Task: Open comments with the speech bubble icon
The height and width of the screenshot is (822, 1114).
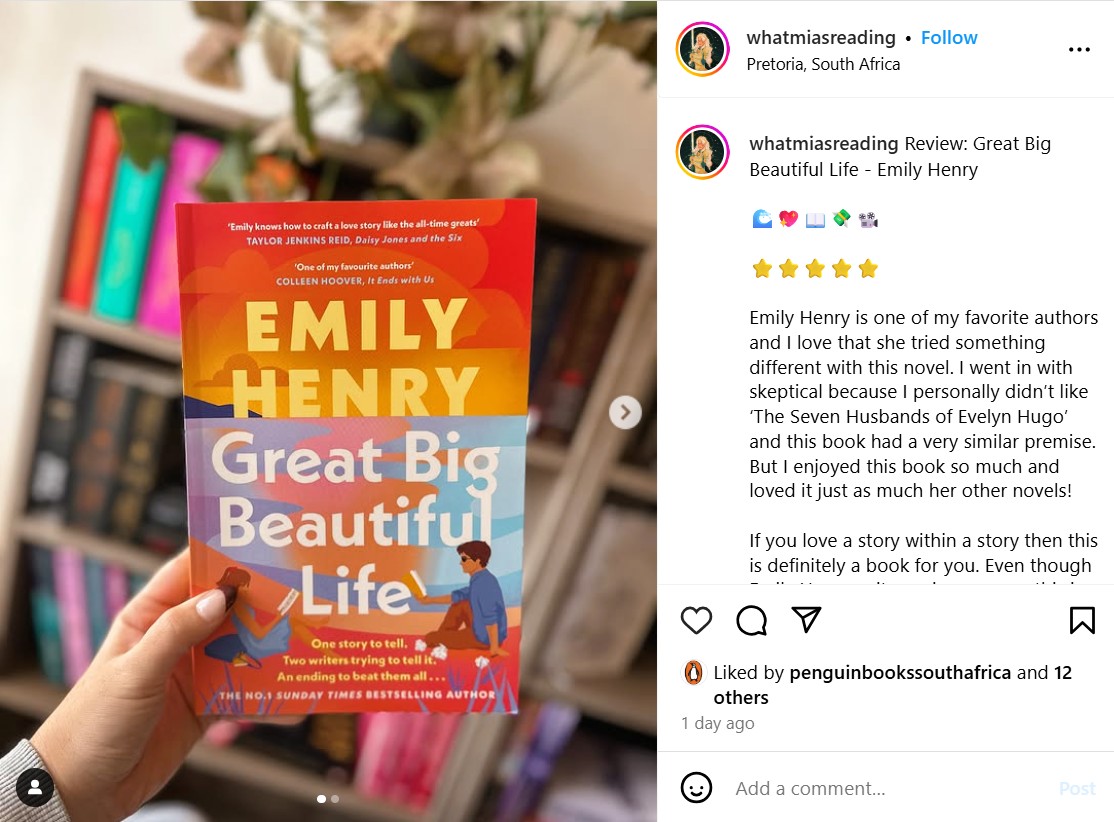Action: [x=751, y=620]
